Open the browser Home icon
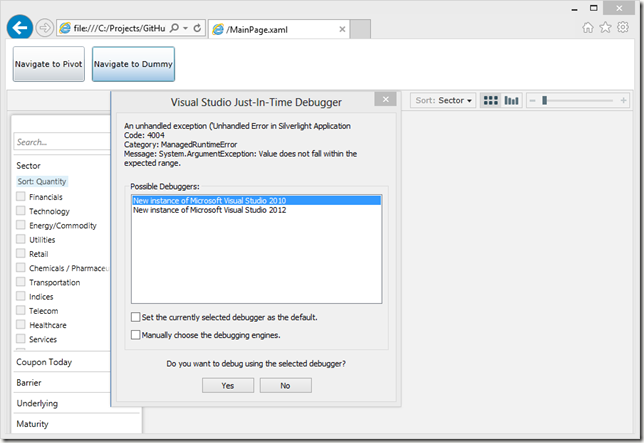This screenshot has height=443, width=644. click(588, 28)
